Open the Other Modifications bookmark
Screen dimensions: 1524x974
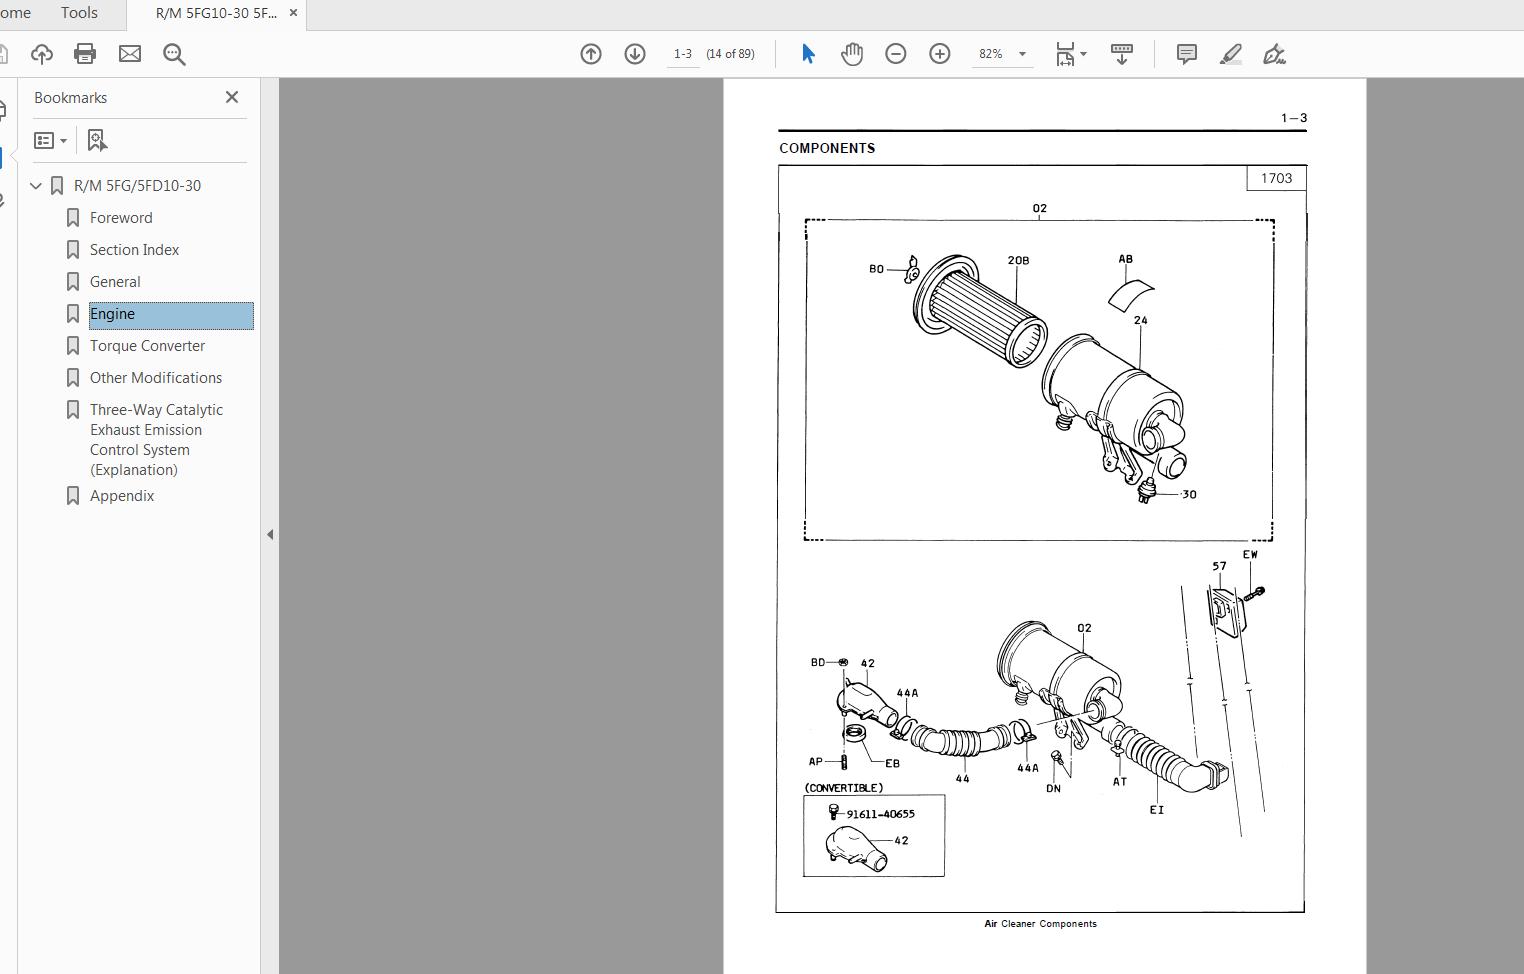point(156,378)
